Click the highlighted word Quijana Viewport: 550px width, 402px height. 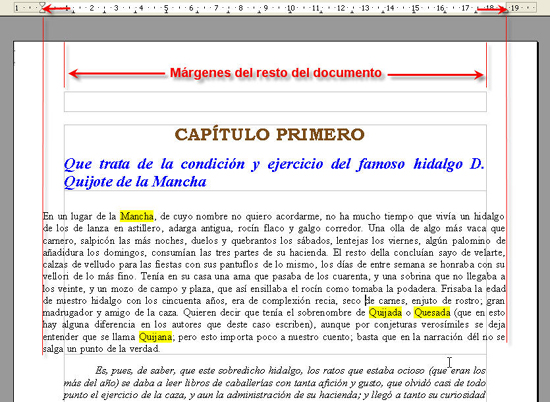pos(155,337)
